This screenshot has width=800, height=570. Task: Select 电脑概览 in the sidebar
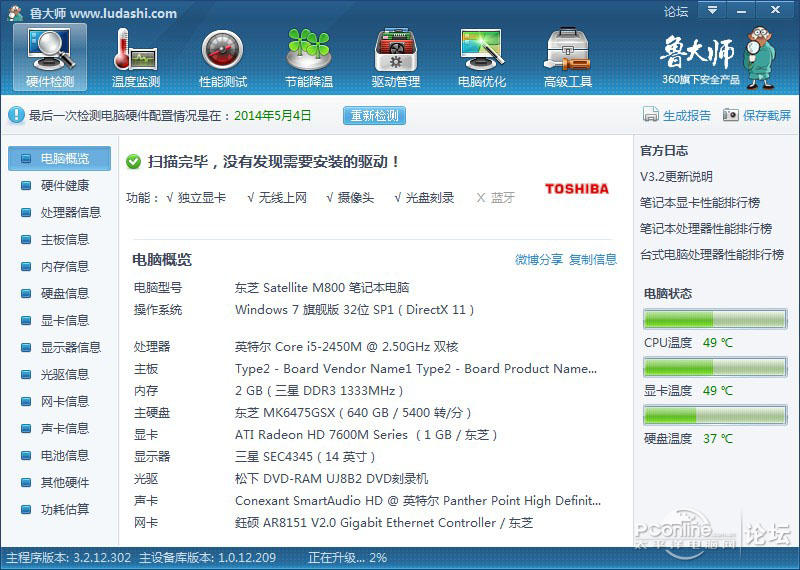coord(59,158)
